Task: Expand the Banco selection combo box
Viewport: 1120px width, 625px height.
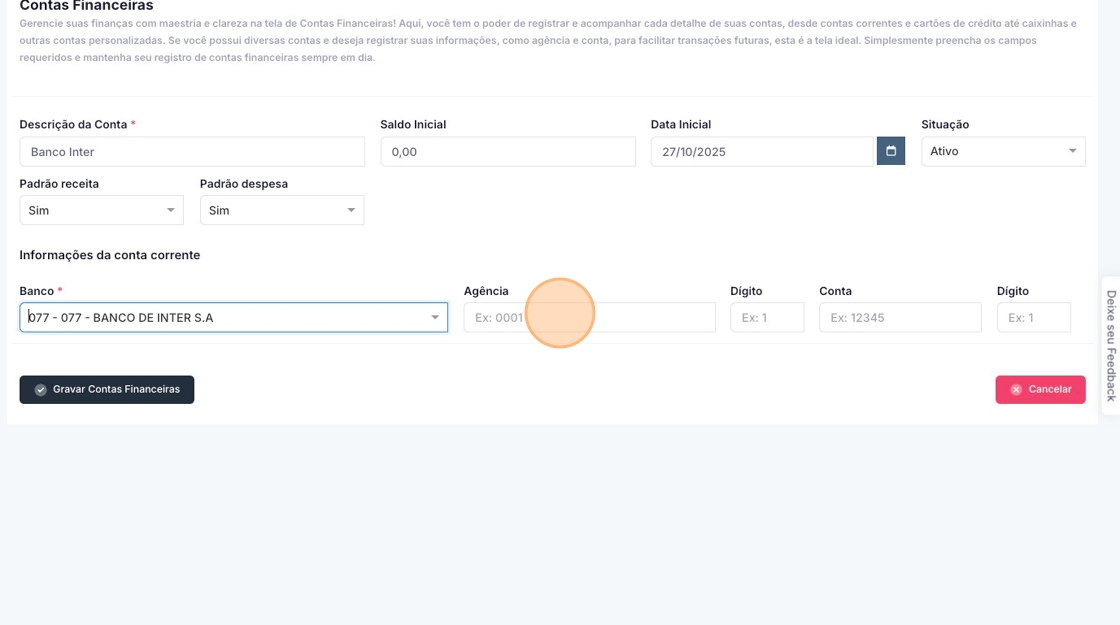Action: coord(233,318)
